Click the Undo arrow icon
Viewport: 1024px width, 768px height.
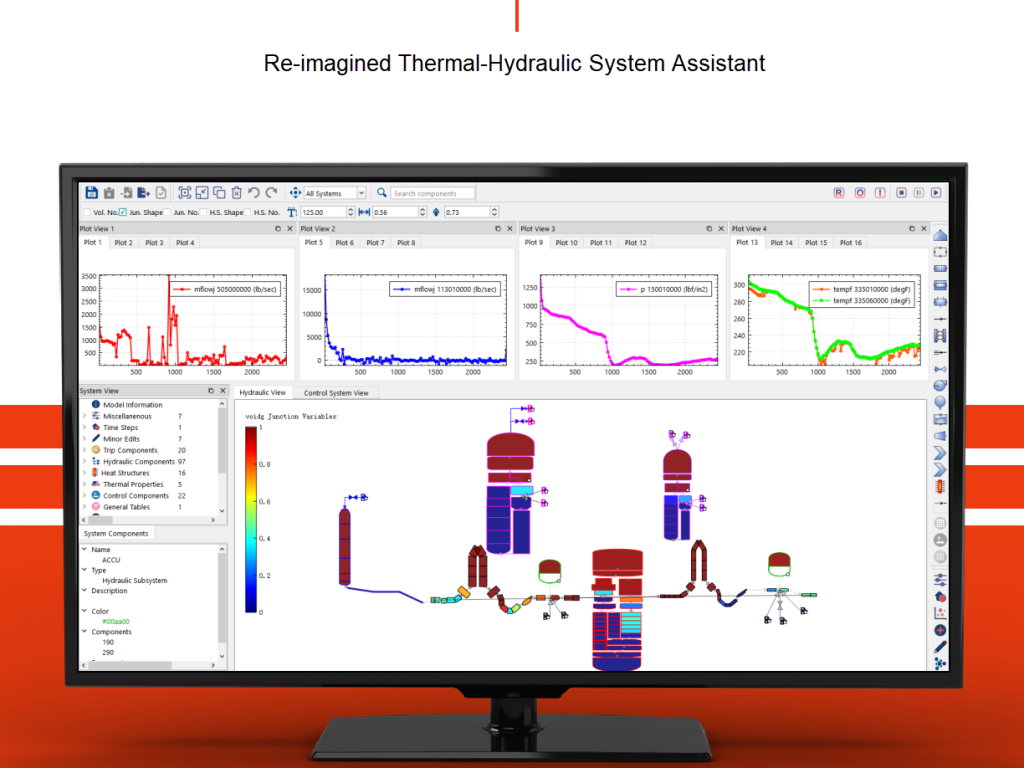tap(254, 193)
